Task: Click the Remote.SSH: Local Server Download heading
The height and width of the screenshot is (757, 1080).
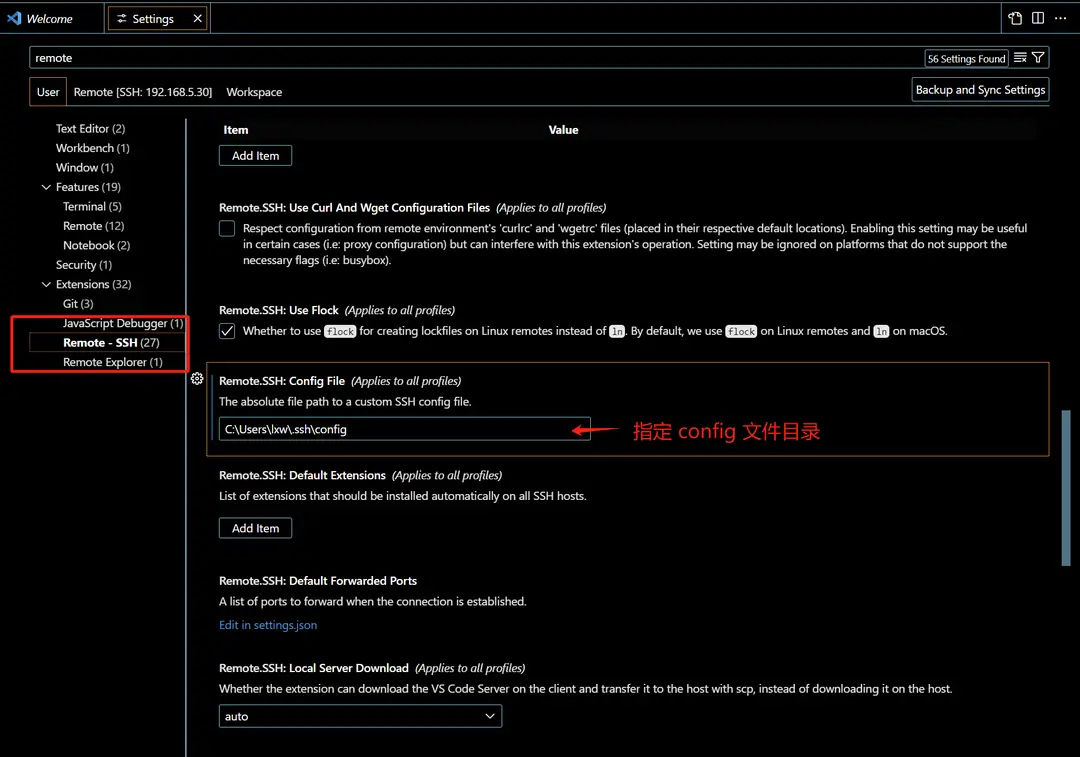Action: [313, 668]
